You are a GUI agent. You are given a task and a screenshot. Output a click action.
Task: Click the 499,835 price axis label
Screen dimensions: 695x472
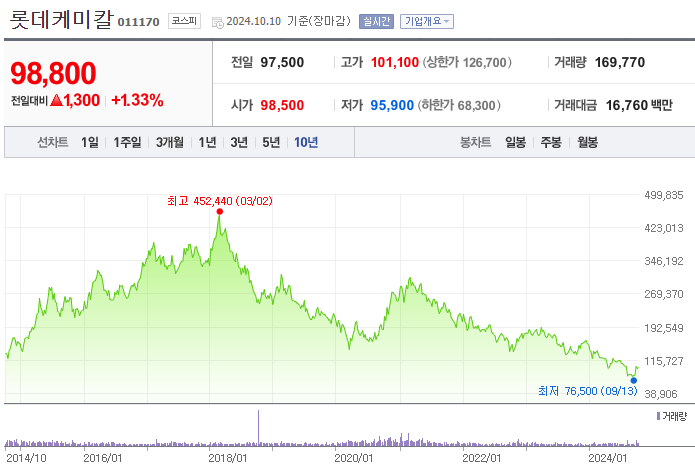(664, 195)
